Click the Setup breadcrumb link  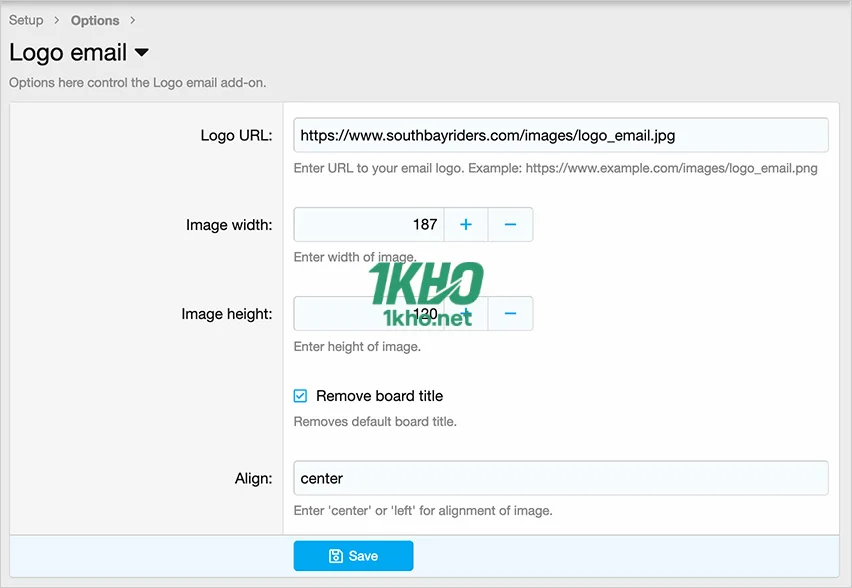pyautogui.click(x=26, y=20)
